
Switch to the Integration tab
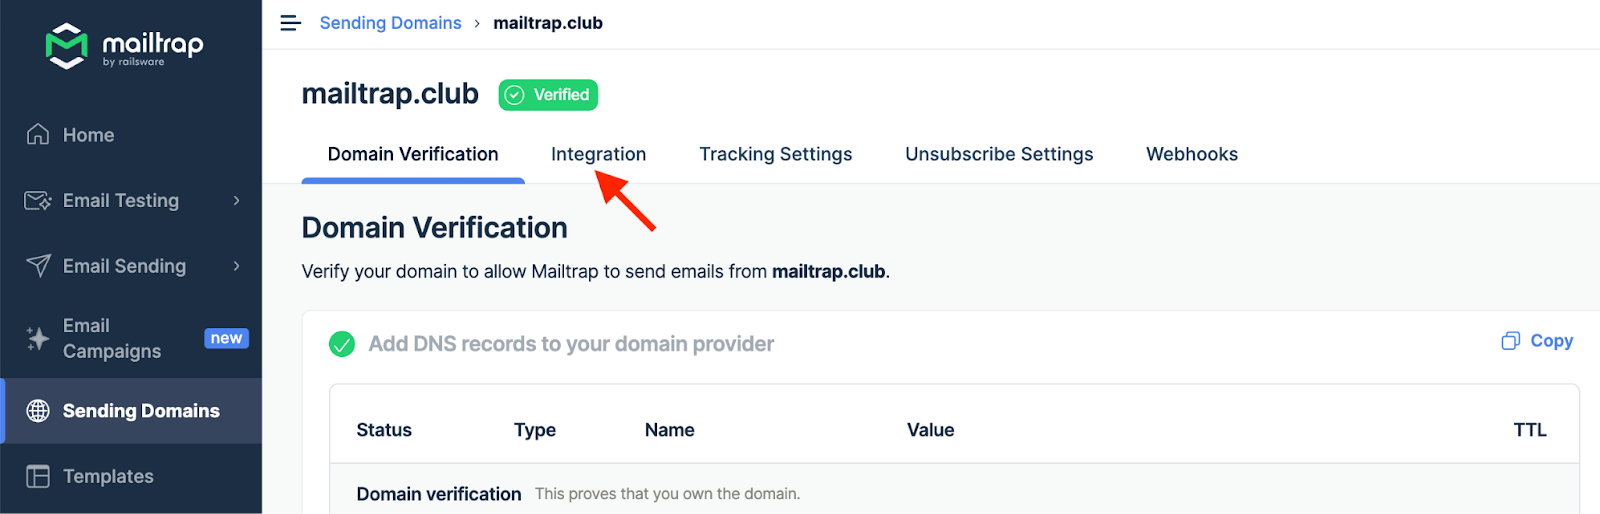(598, 154)
